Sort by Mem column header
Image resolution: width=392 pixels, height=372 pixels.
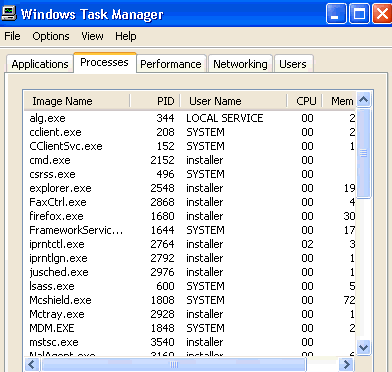[x=339, y=101]
